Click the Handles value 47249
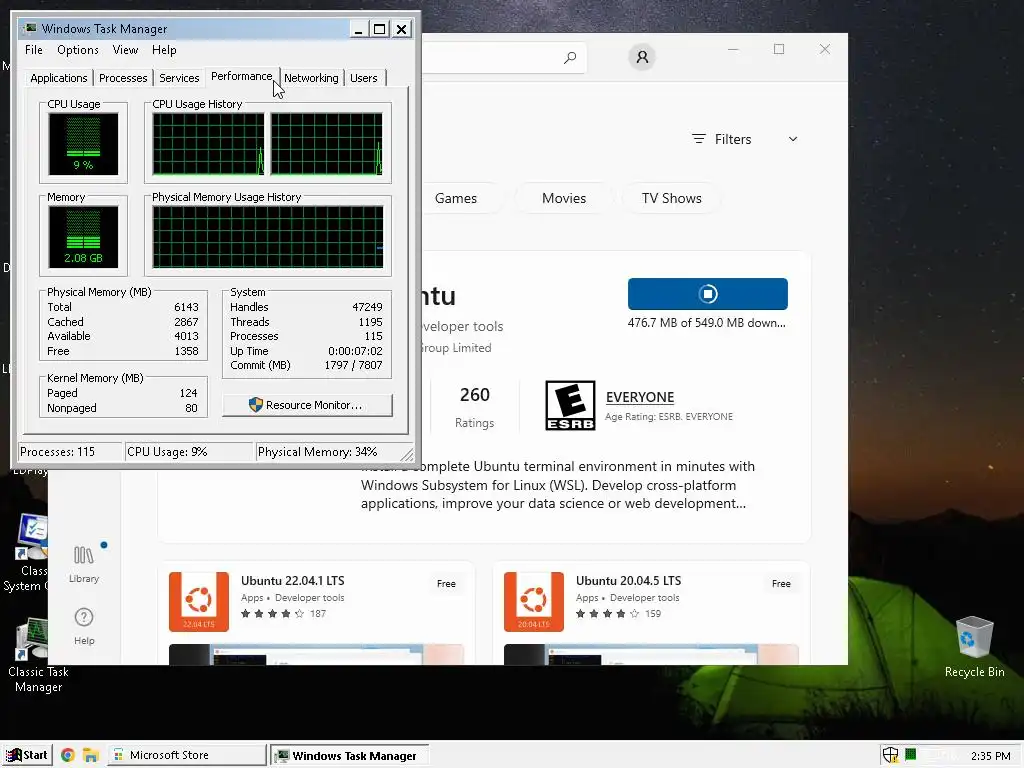Viewport: 1024px width, 768px height. coord(367,307)
